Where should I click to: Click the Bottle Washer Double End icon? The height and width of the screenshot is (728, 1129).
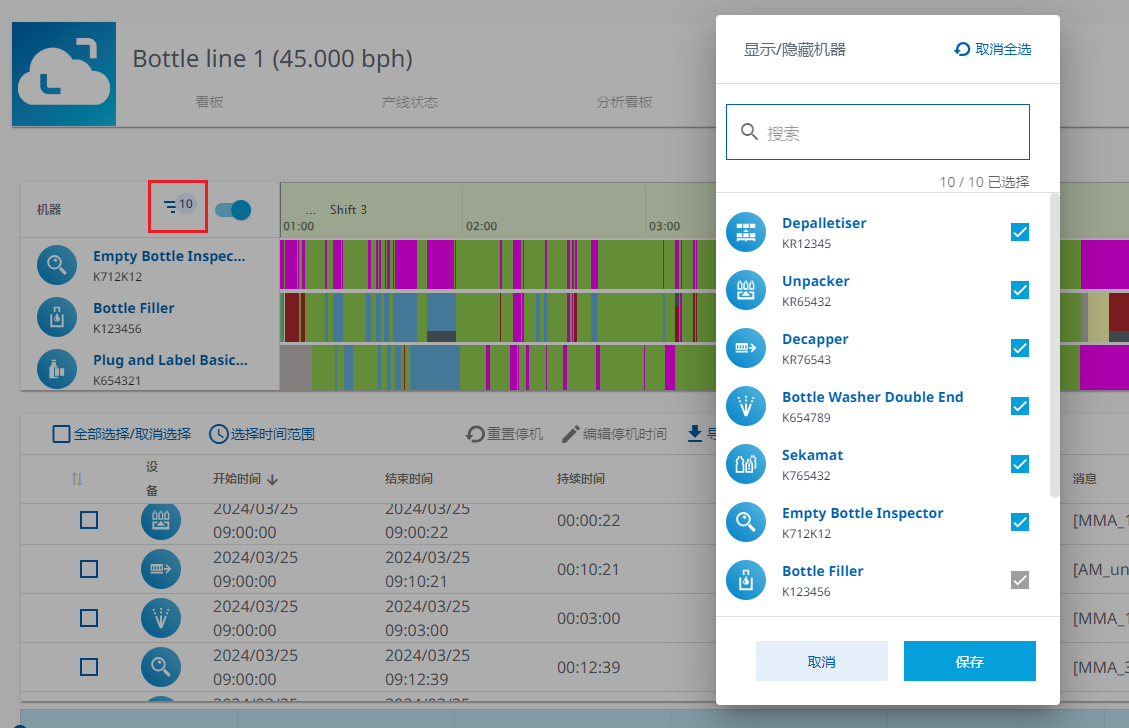point(745,407)
